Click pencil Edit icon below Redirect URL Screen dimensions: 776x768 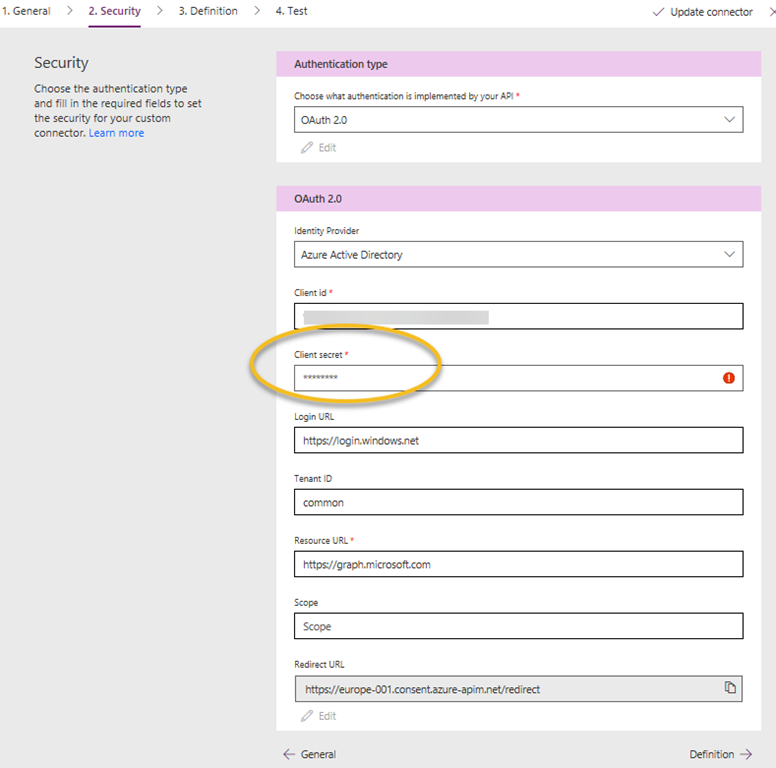pyautogui.click(x=307, y=716)
